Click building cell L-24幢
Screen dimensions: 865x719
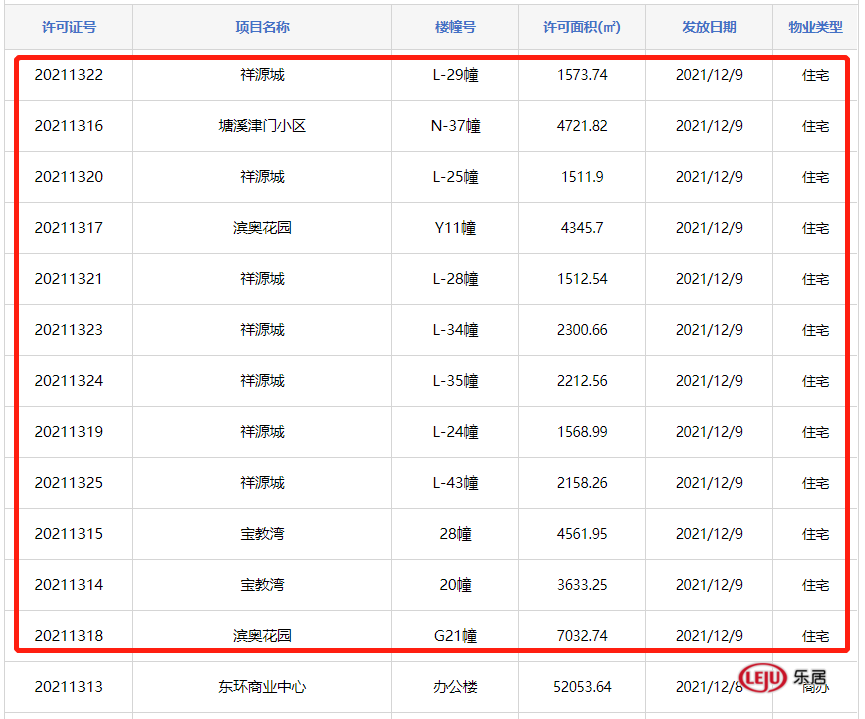coord(455,432)
